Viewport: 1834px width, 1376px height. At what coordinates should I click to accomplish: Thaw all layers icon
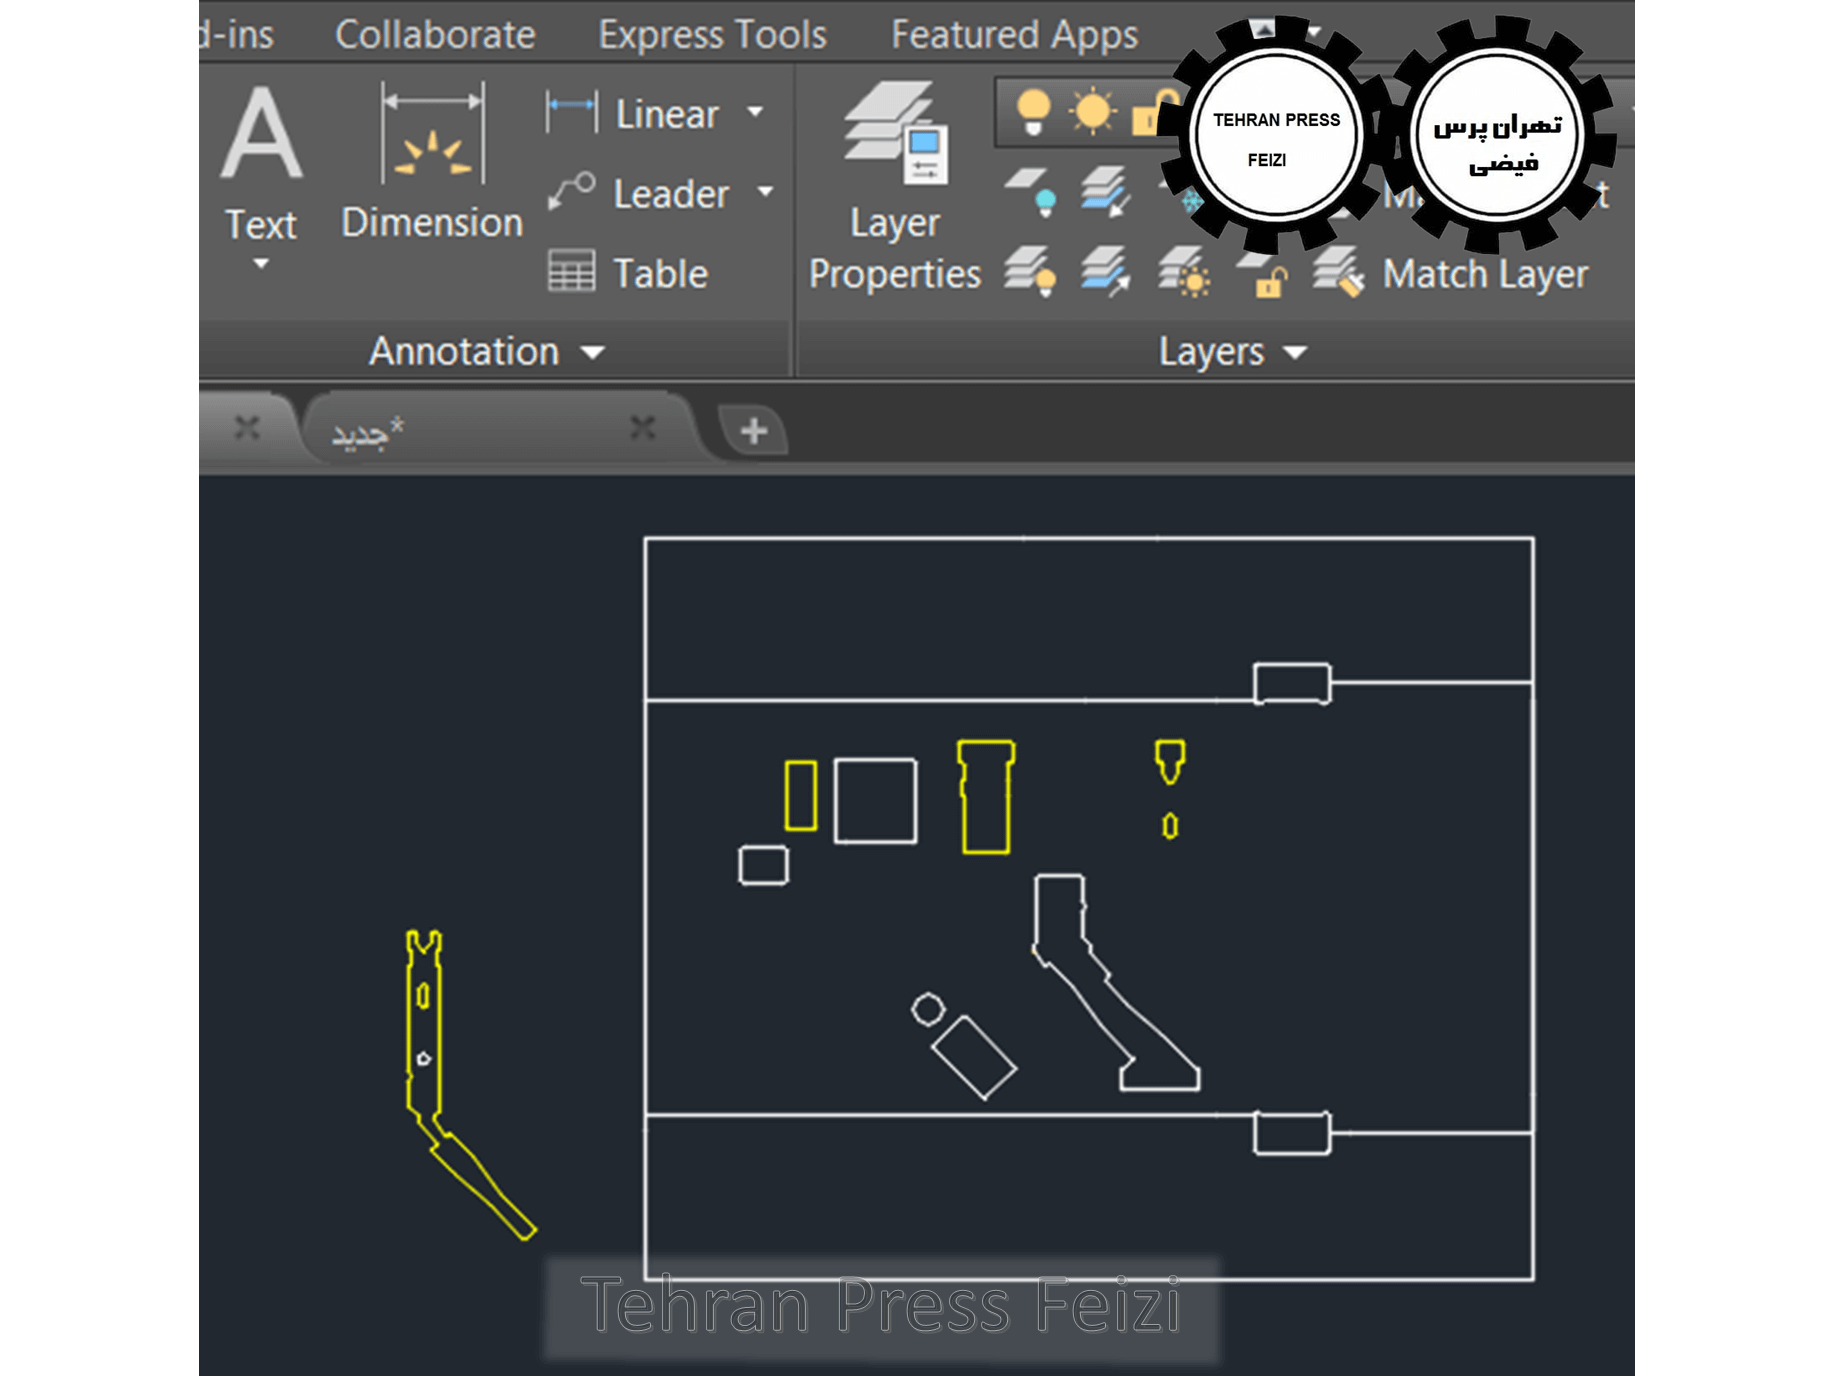pyautogui.click(x=1184, y=272)
